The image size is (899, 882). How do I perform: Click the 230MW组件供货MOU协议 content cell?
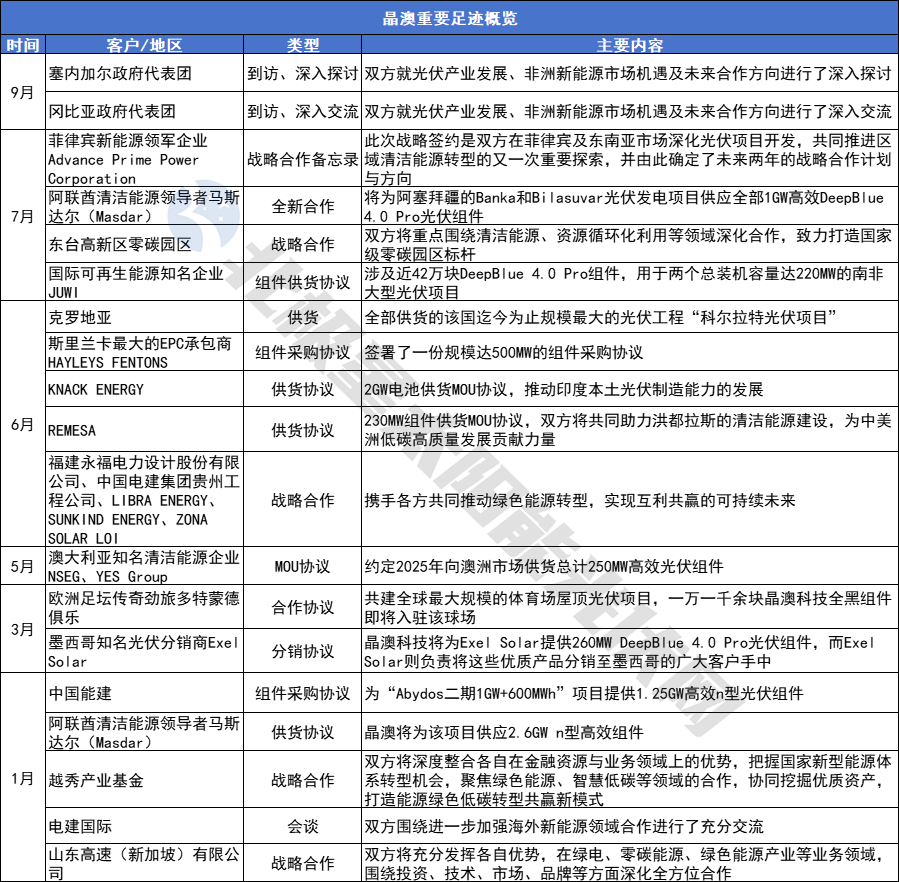click(x=630, y=429)
